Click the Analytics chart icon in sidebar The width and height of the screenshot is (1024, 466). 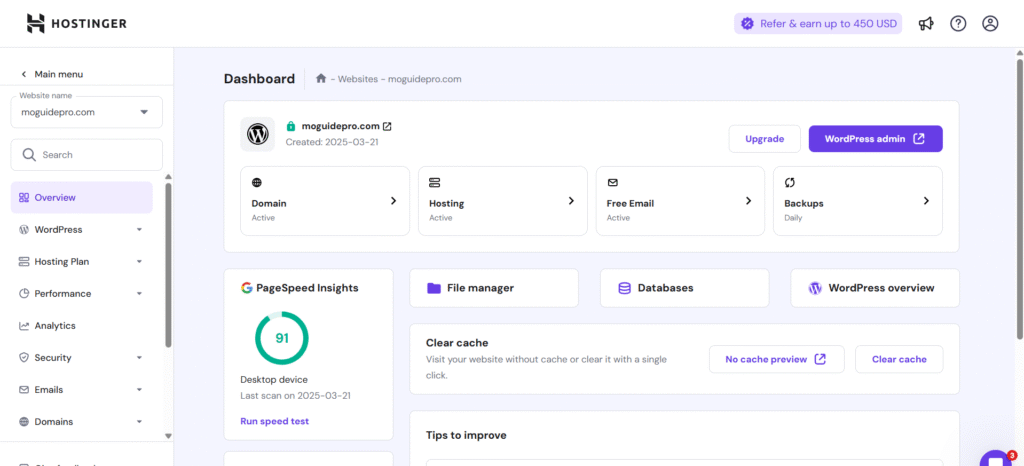tap(24, 326)
